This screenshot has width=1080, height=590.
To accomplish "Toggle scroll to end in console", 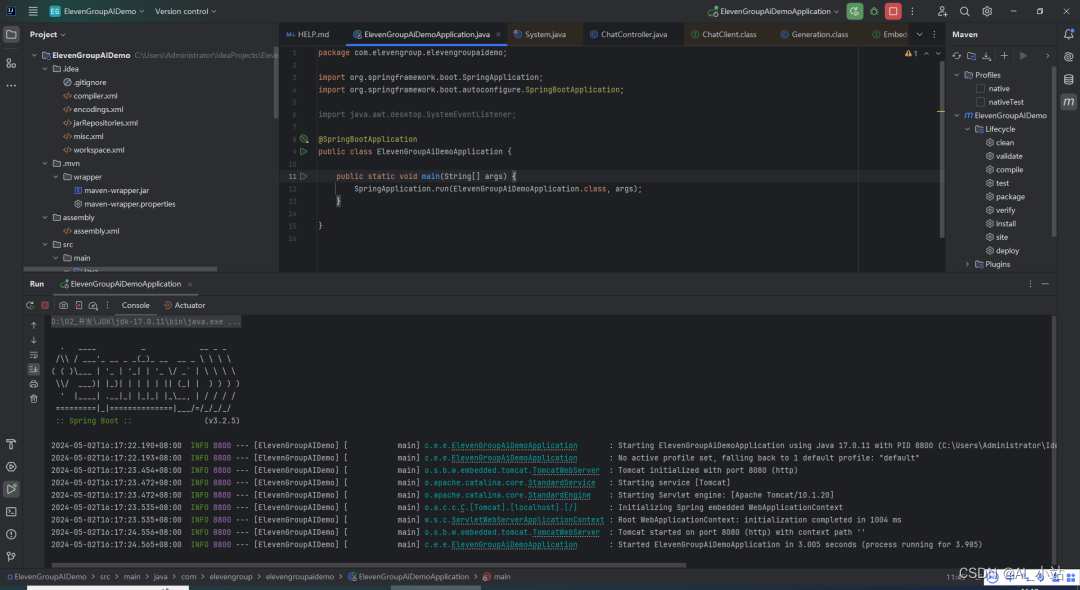I will 34,369.
